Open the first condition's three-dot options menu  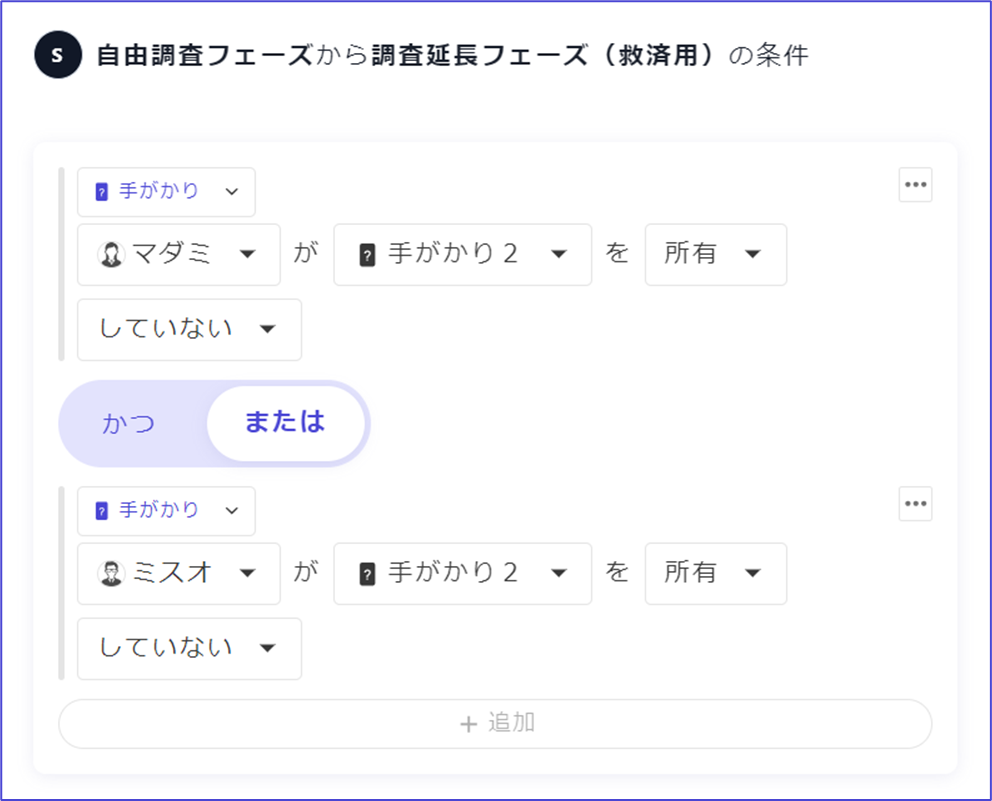coord(915,185)
